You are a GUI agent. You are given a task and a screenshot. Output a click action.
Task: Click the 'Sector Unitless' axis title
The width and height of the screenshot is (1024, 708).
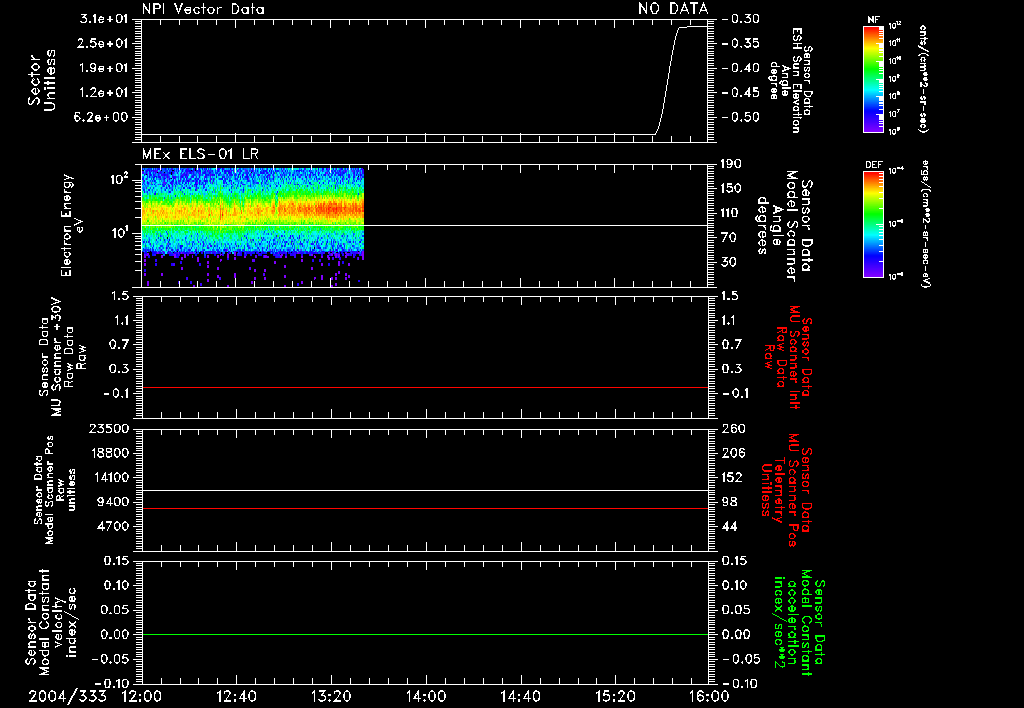point(41,80)
